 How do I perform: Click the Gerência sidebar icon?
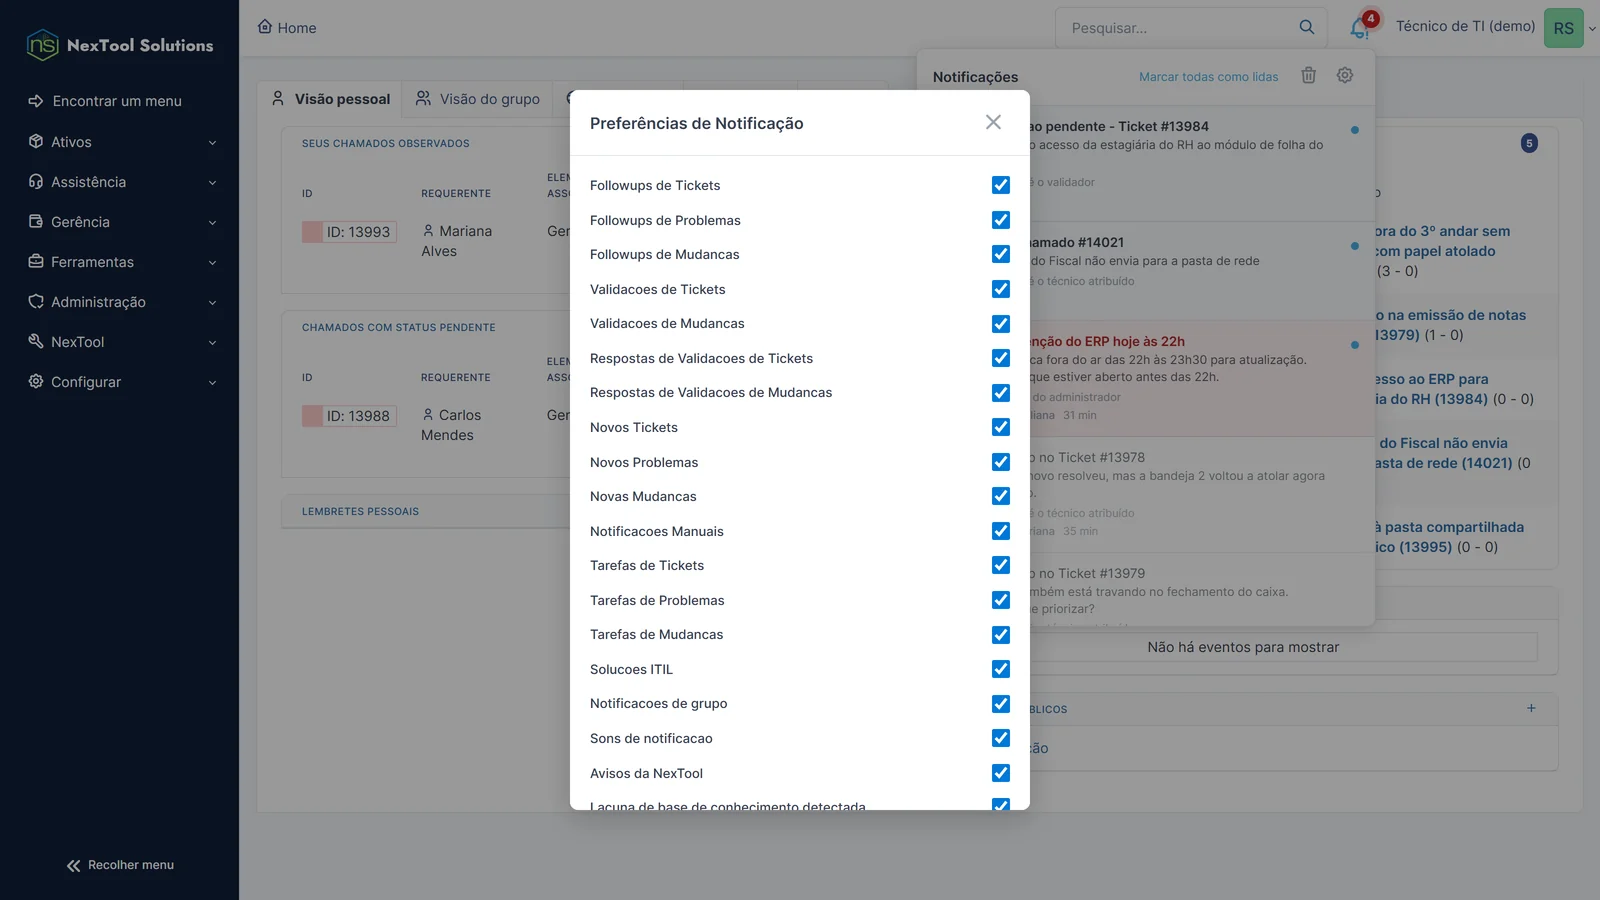(36, 221)
